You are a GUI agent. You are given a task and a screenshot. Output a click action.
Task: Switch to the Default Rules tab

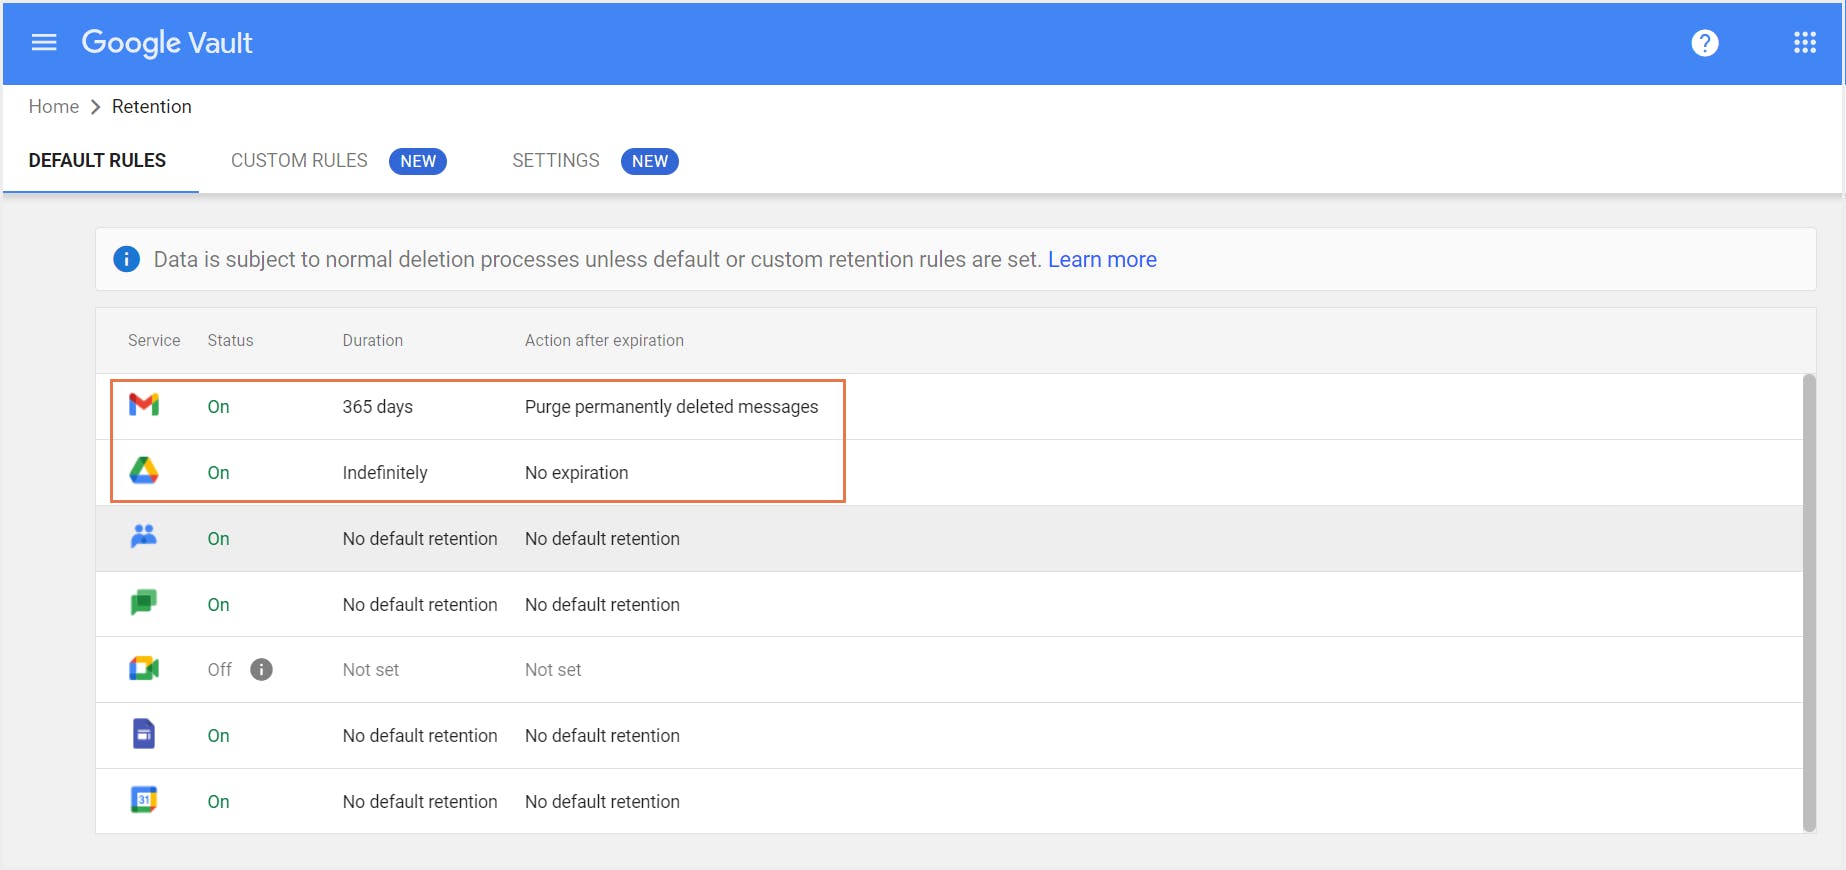coord(97,161)
